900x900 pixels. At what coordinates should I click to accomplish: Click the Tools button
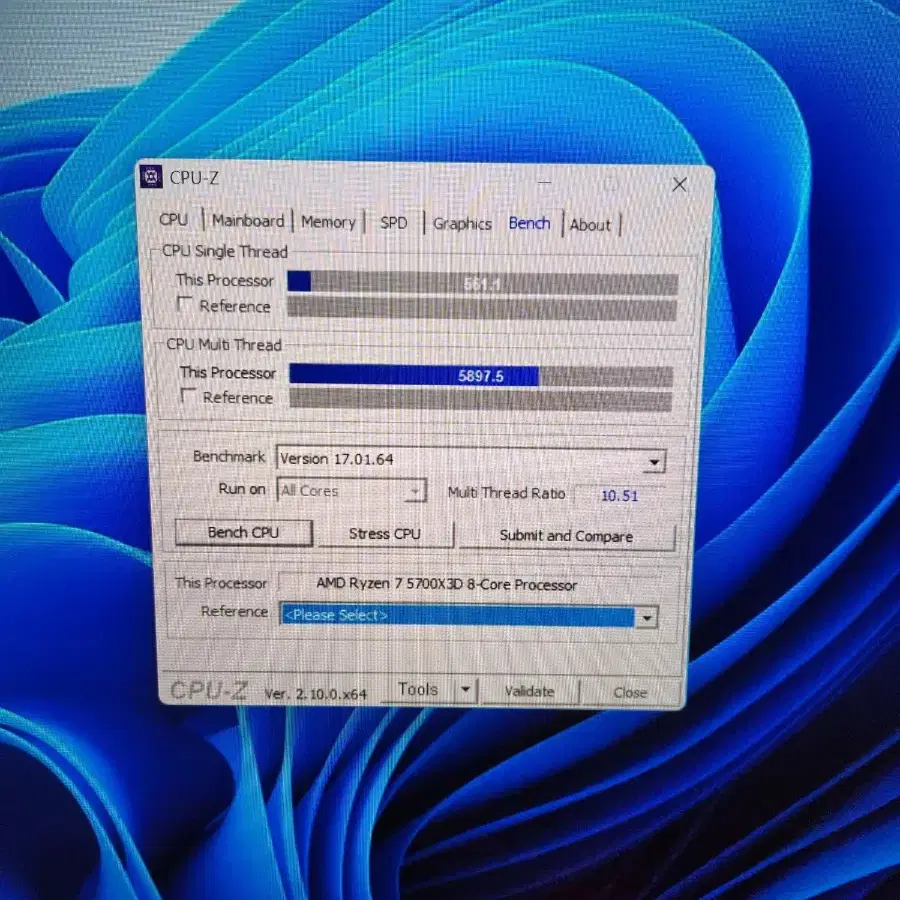[418, 689]
